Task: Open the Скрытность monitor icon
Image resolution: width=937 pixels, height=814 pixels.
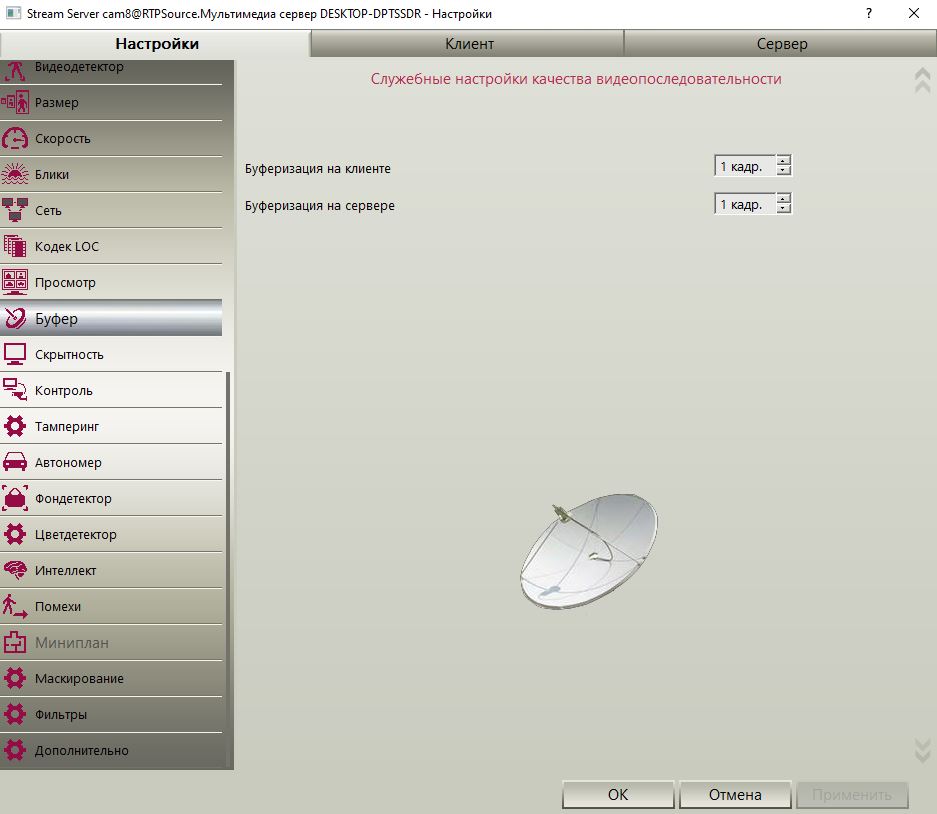Action: tap(15, 354)
